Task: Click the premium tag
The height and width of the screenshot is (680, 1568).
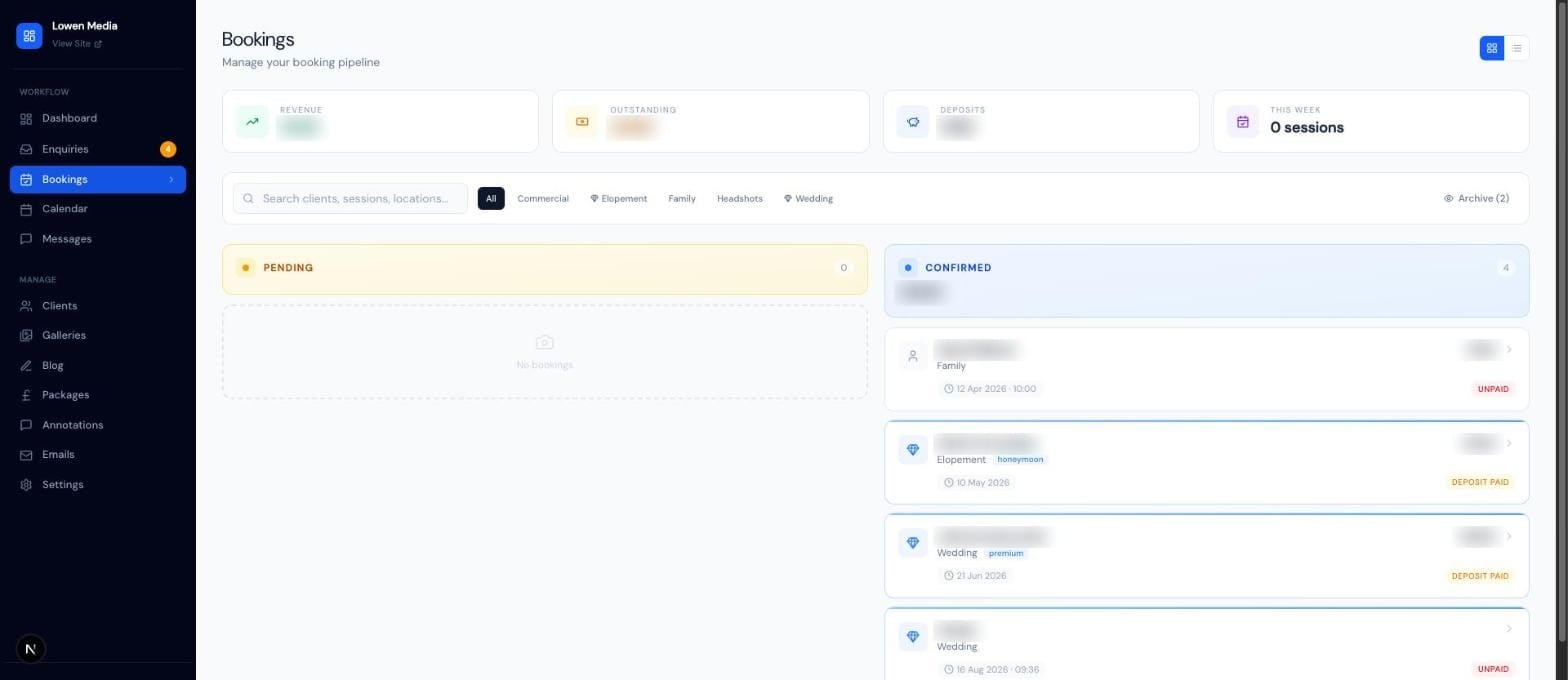Action: 1006,553
